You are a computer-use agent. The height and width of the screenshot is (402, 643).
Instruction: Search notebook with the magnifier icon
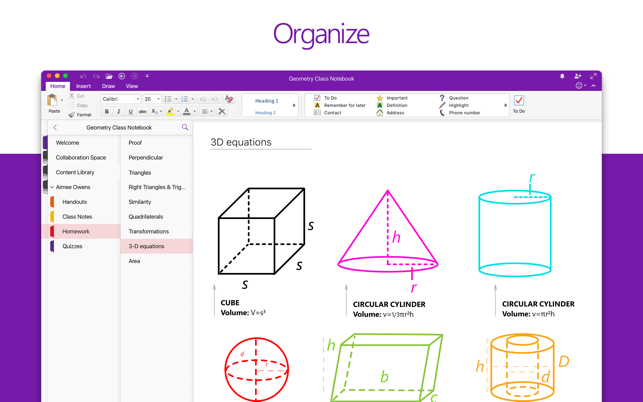point(185,128)
